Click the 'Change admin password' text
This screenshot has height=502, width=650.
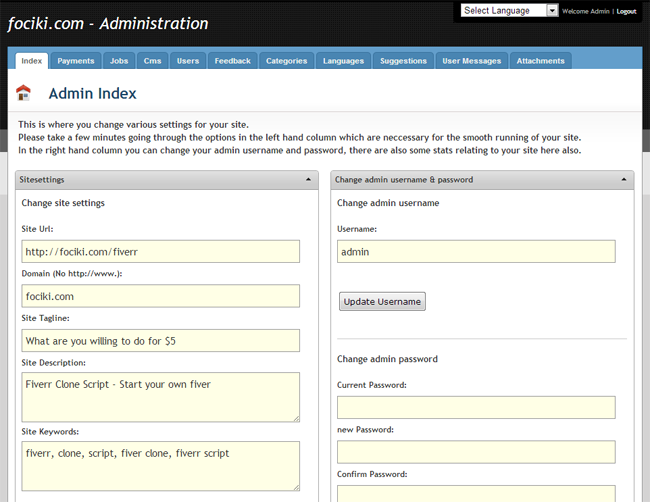coord(387,359)
